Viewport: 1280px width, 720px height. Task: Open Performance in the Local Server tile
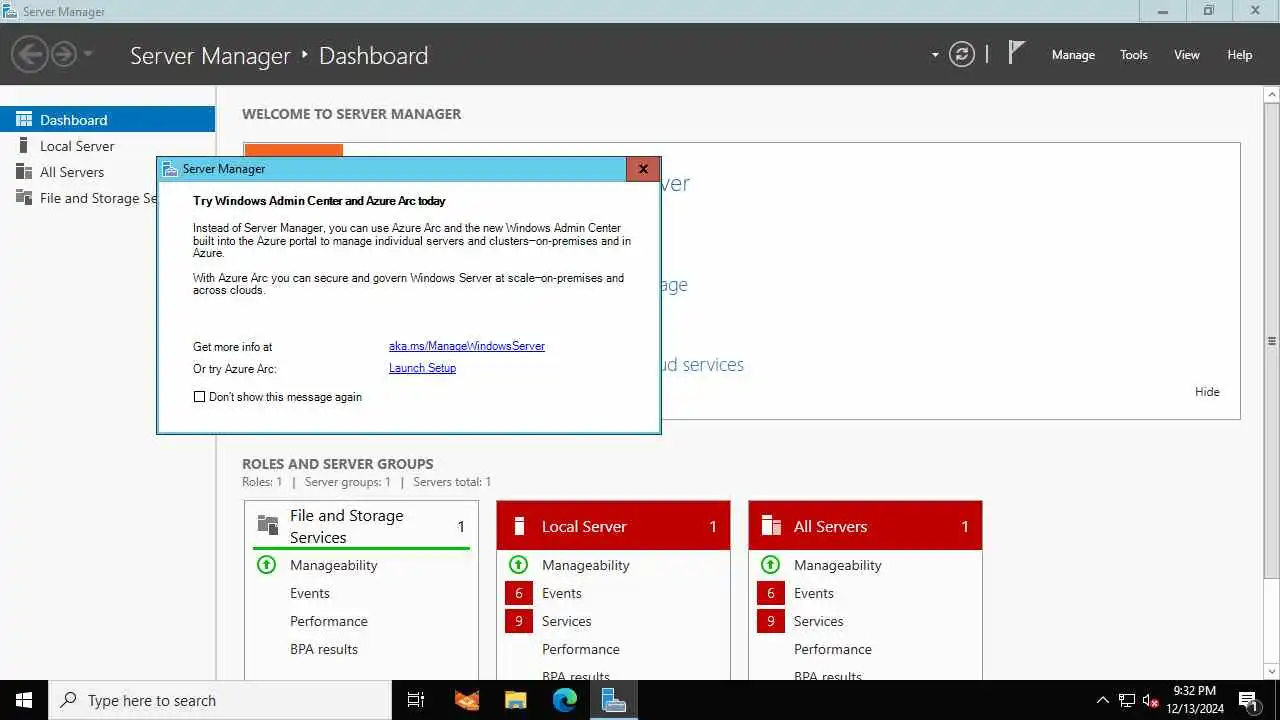click(x=581, y=649)
